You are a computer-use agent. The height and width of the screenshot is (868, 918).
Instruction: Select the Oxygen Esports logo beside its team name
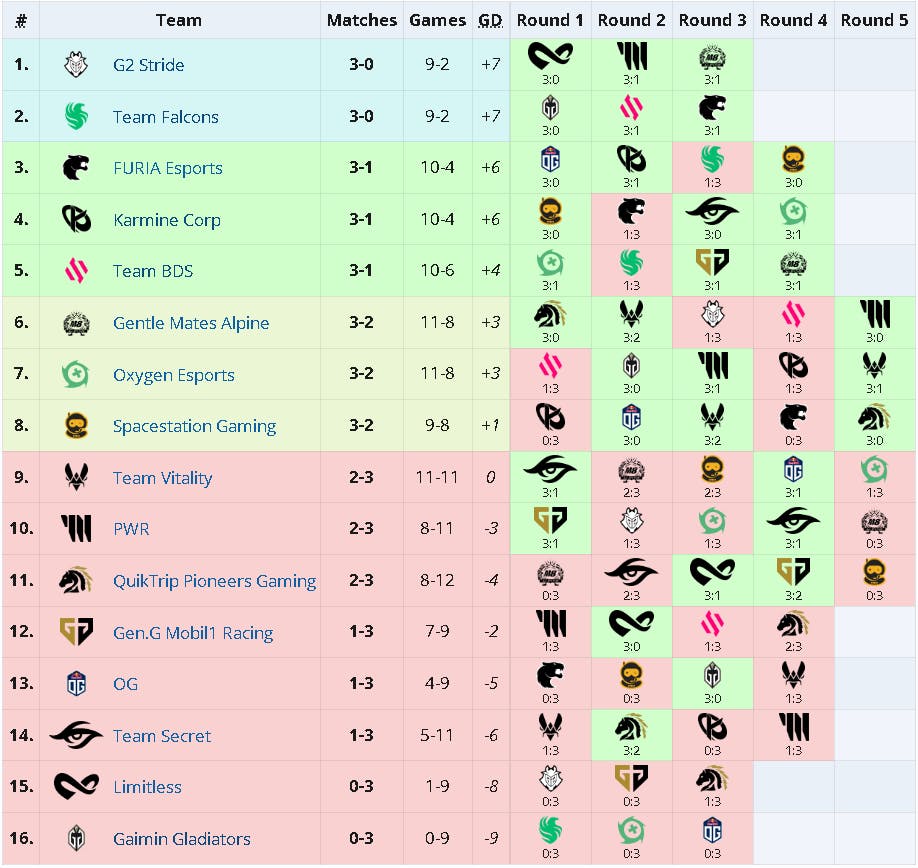coord(76,375)
